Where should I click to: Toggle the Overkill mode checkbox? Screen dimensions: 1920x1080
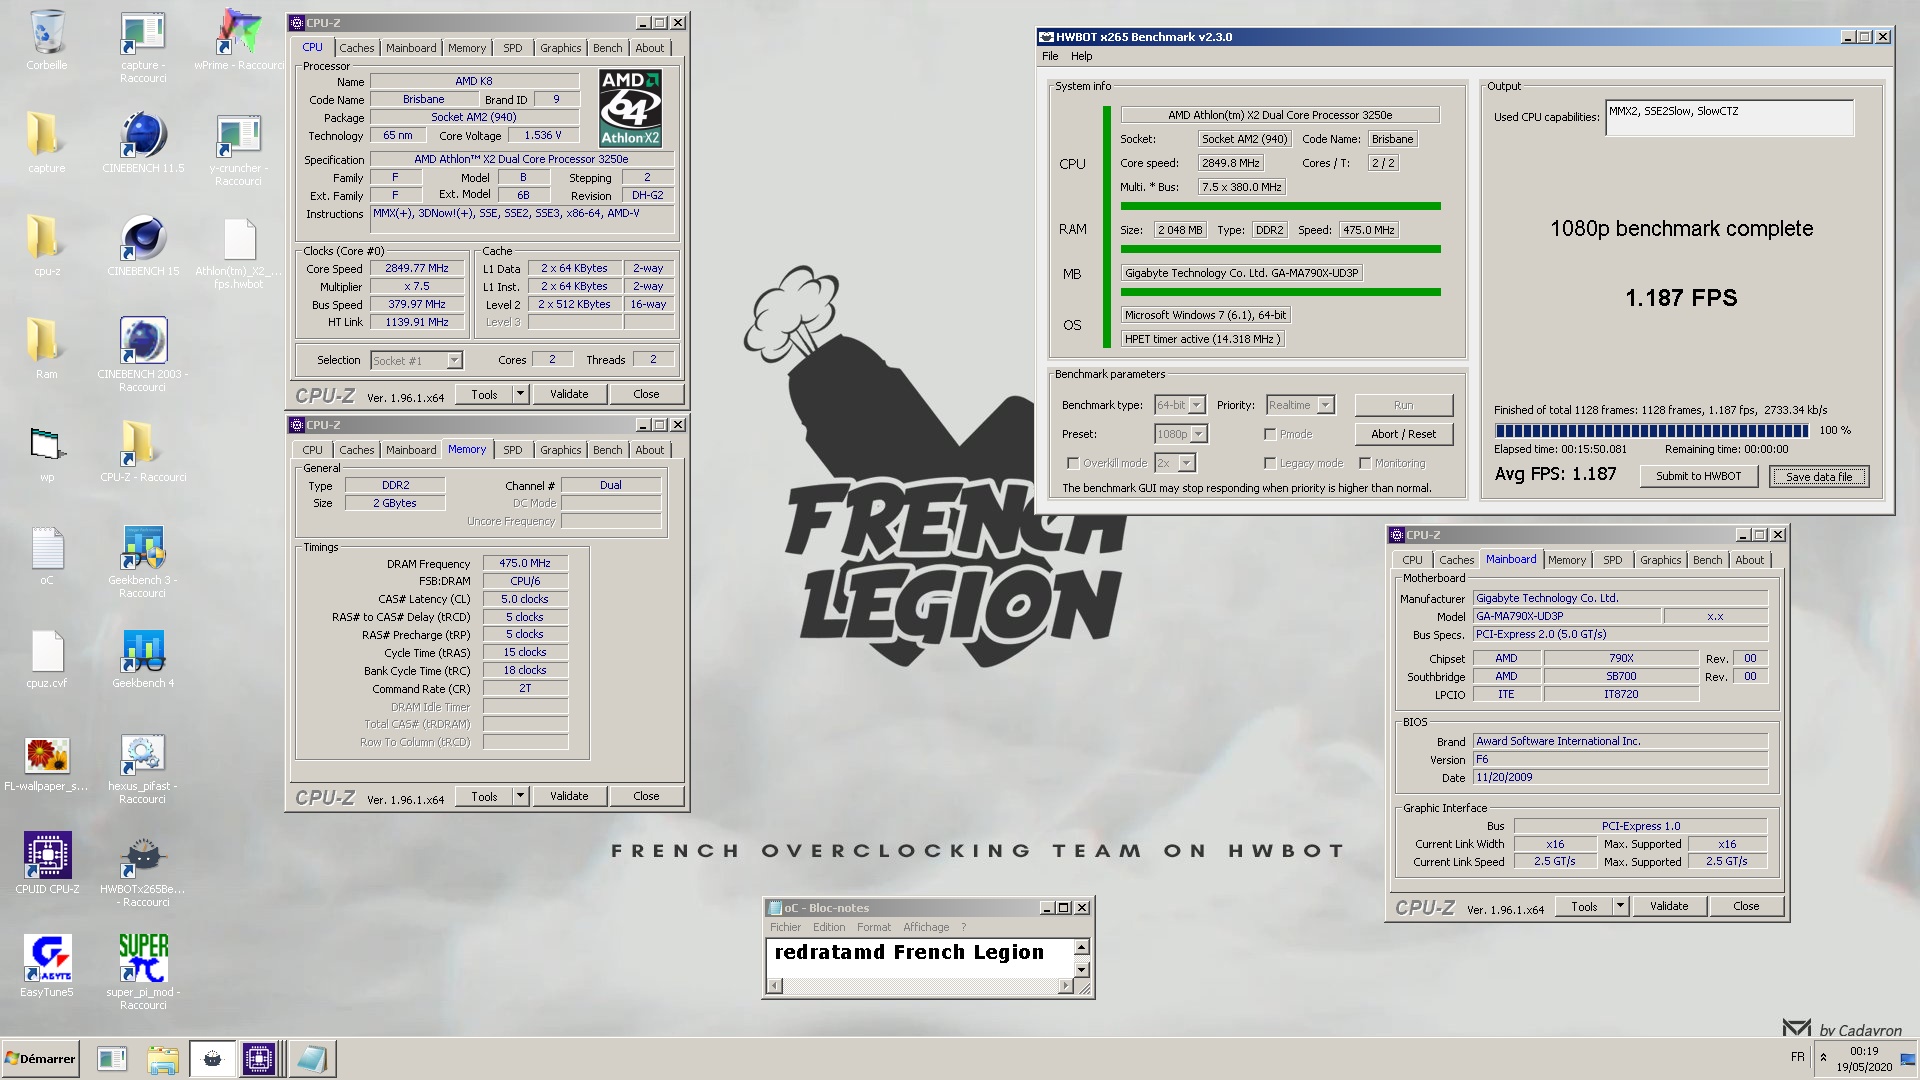pos(1073,463)
